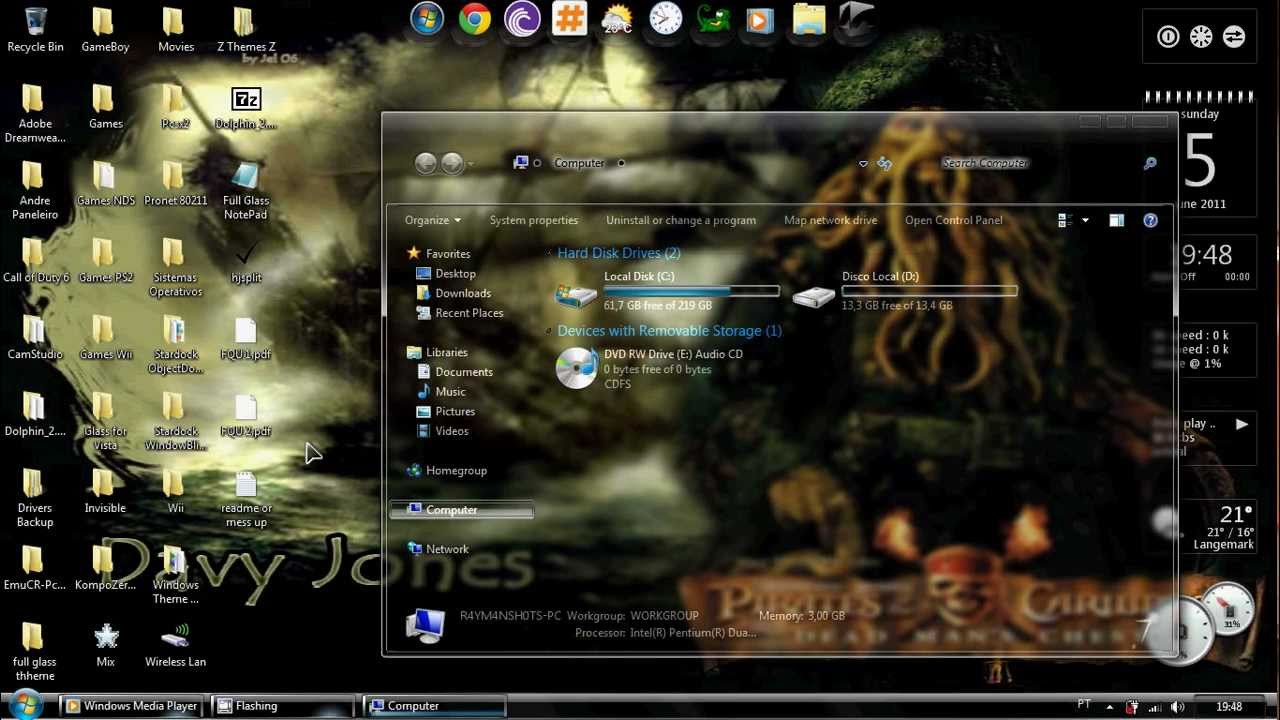Click the Disco Local D usage bar
1280x720 pixels.
pos(929,291)
